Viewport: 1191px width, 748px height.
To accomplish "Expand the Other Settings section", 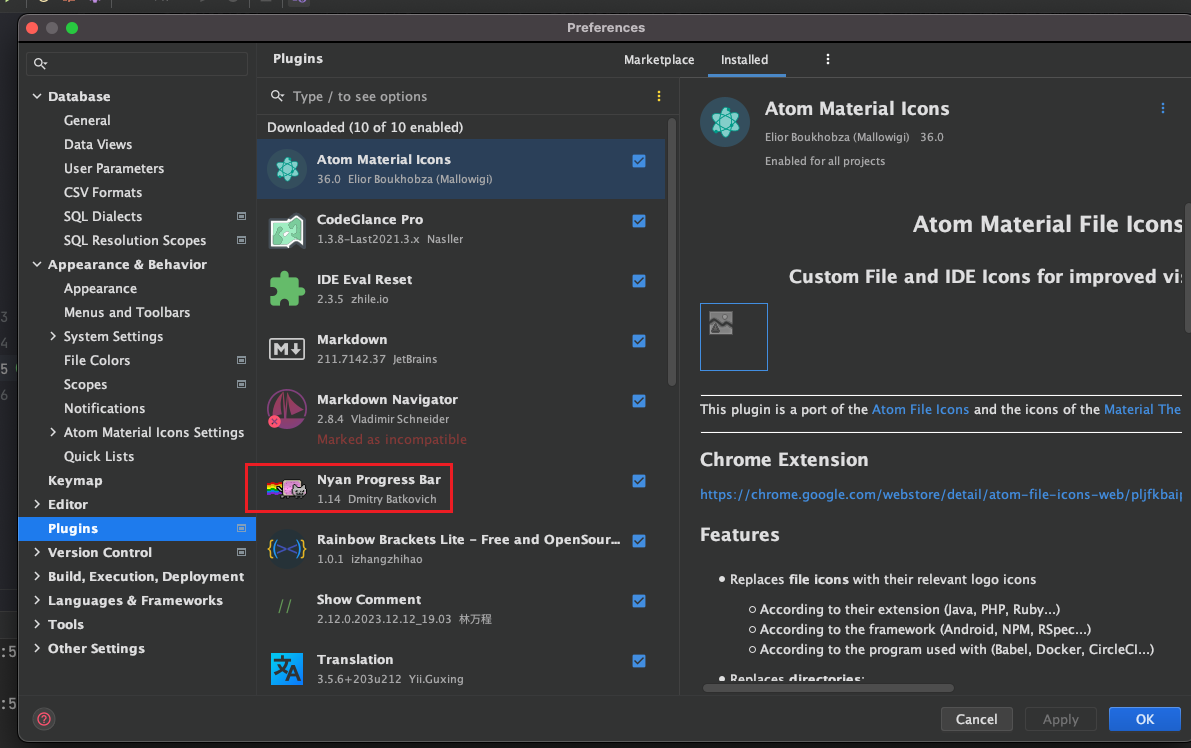I will pyautogui.click(x=36, y=648).
